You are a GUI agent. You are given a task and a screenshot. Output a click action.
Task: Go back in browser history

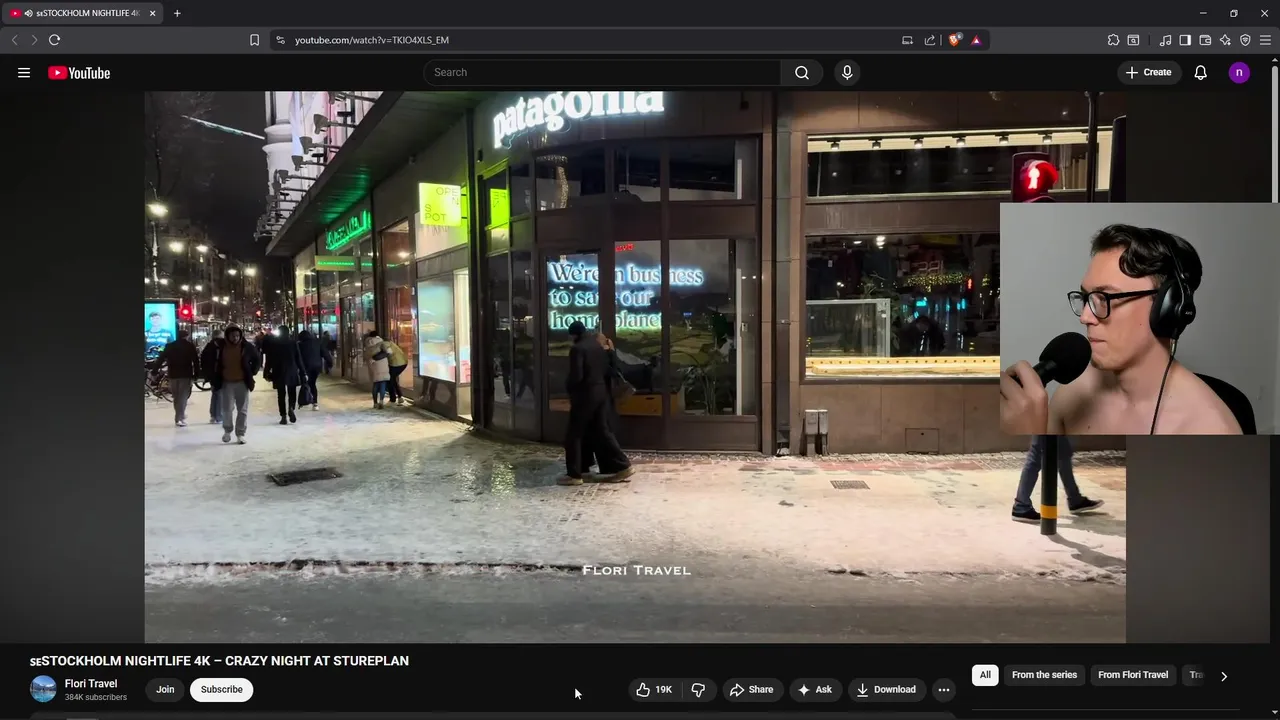14,40
